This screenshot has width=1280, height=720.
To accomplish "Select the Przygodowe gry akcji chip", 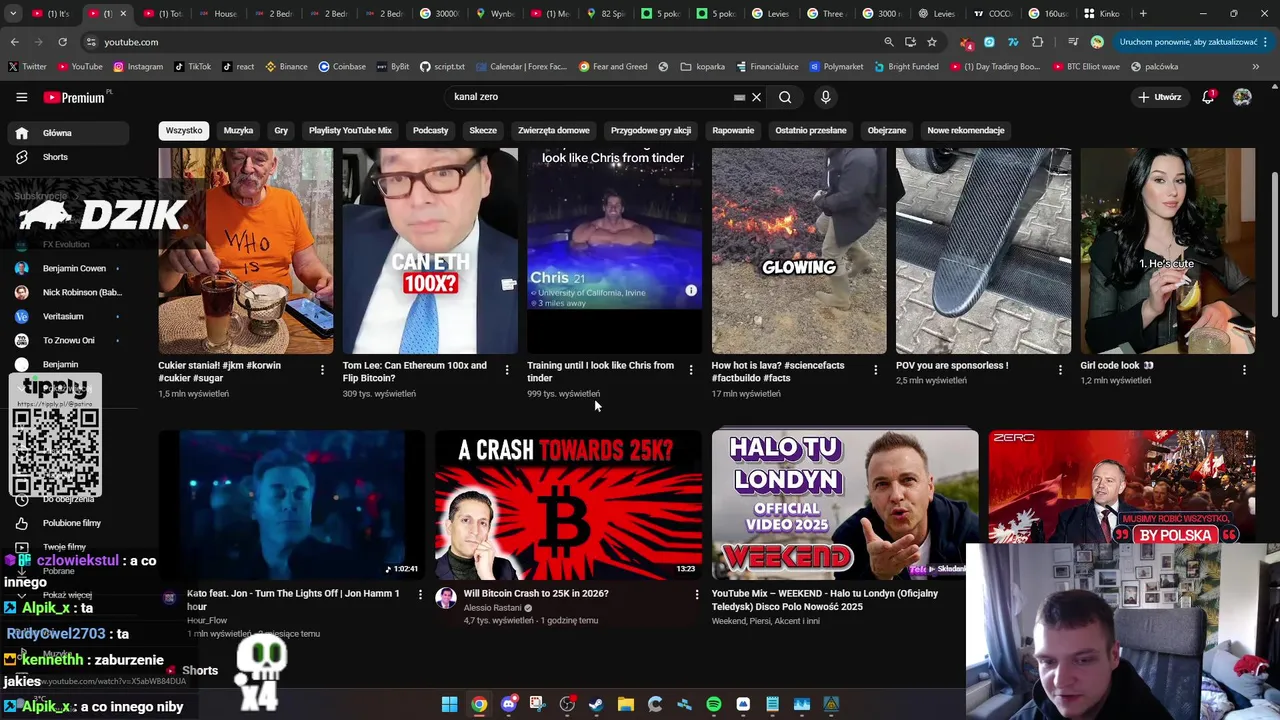I will pos(651,130).
